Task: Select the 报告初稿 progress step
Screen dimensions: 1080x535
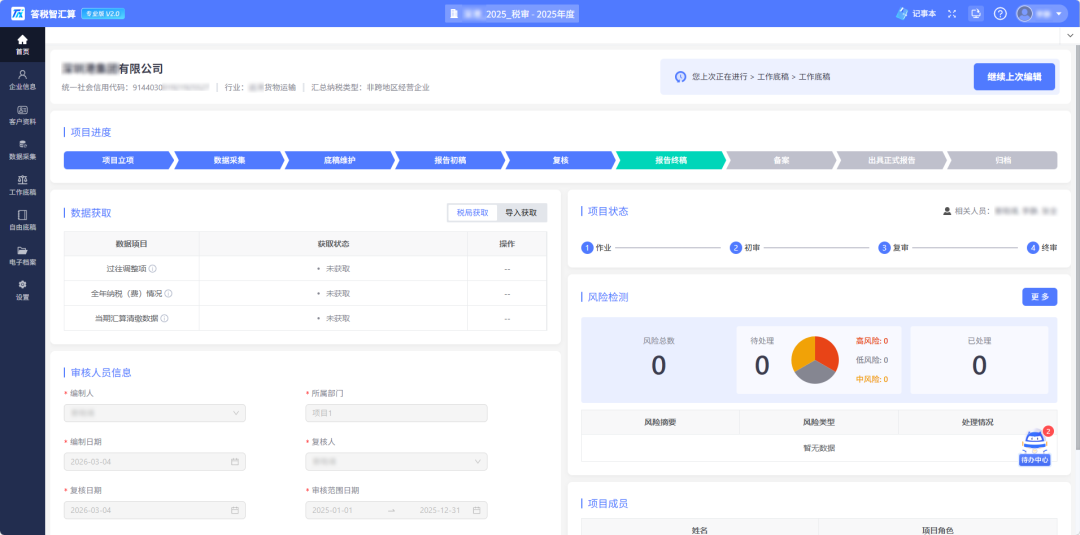Action: 450,160
